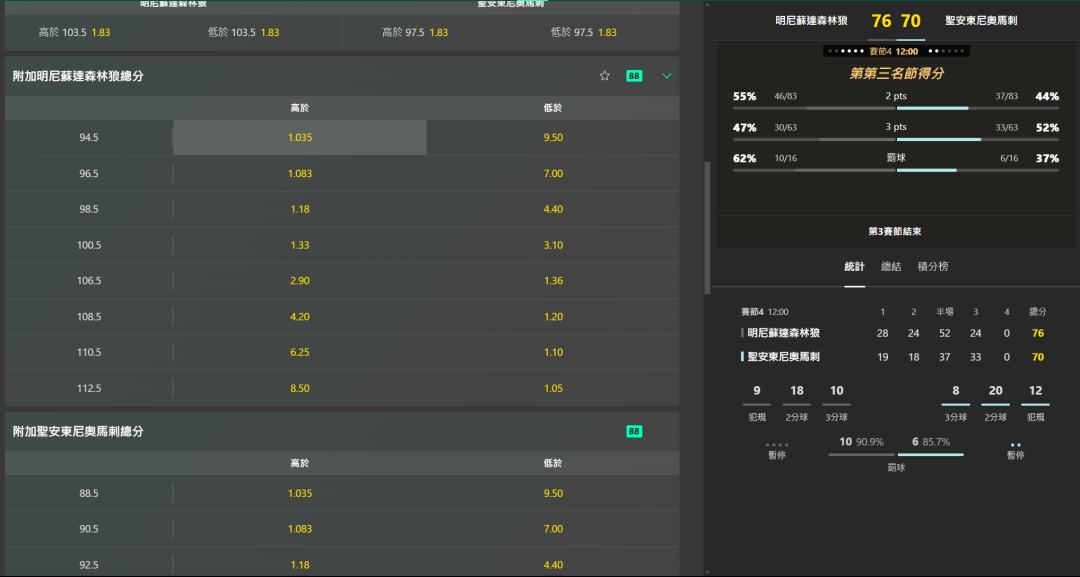This screenshot has width=1080, height=577.
Task: Click the betting markets vertical scrollbar
Action: 707,228
